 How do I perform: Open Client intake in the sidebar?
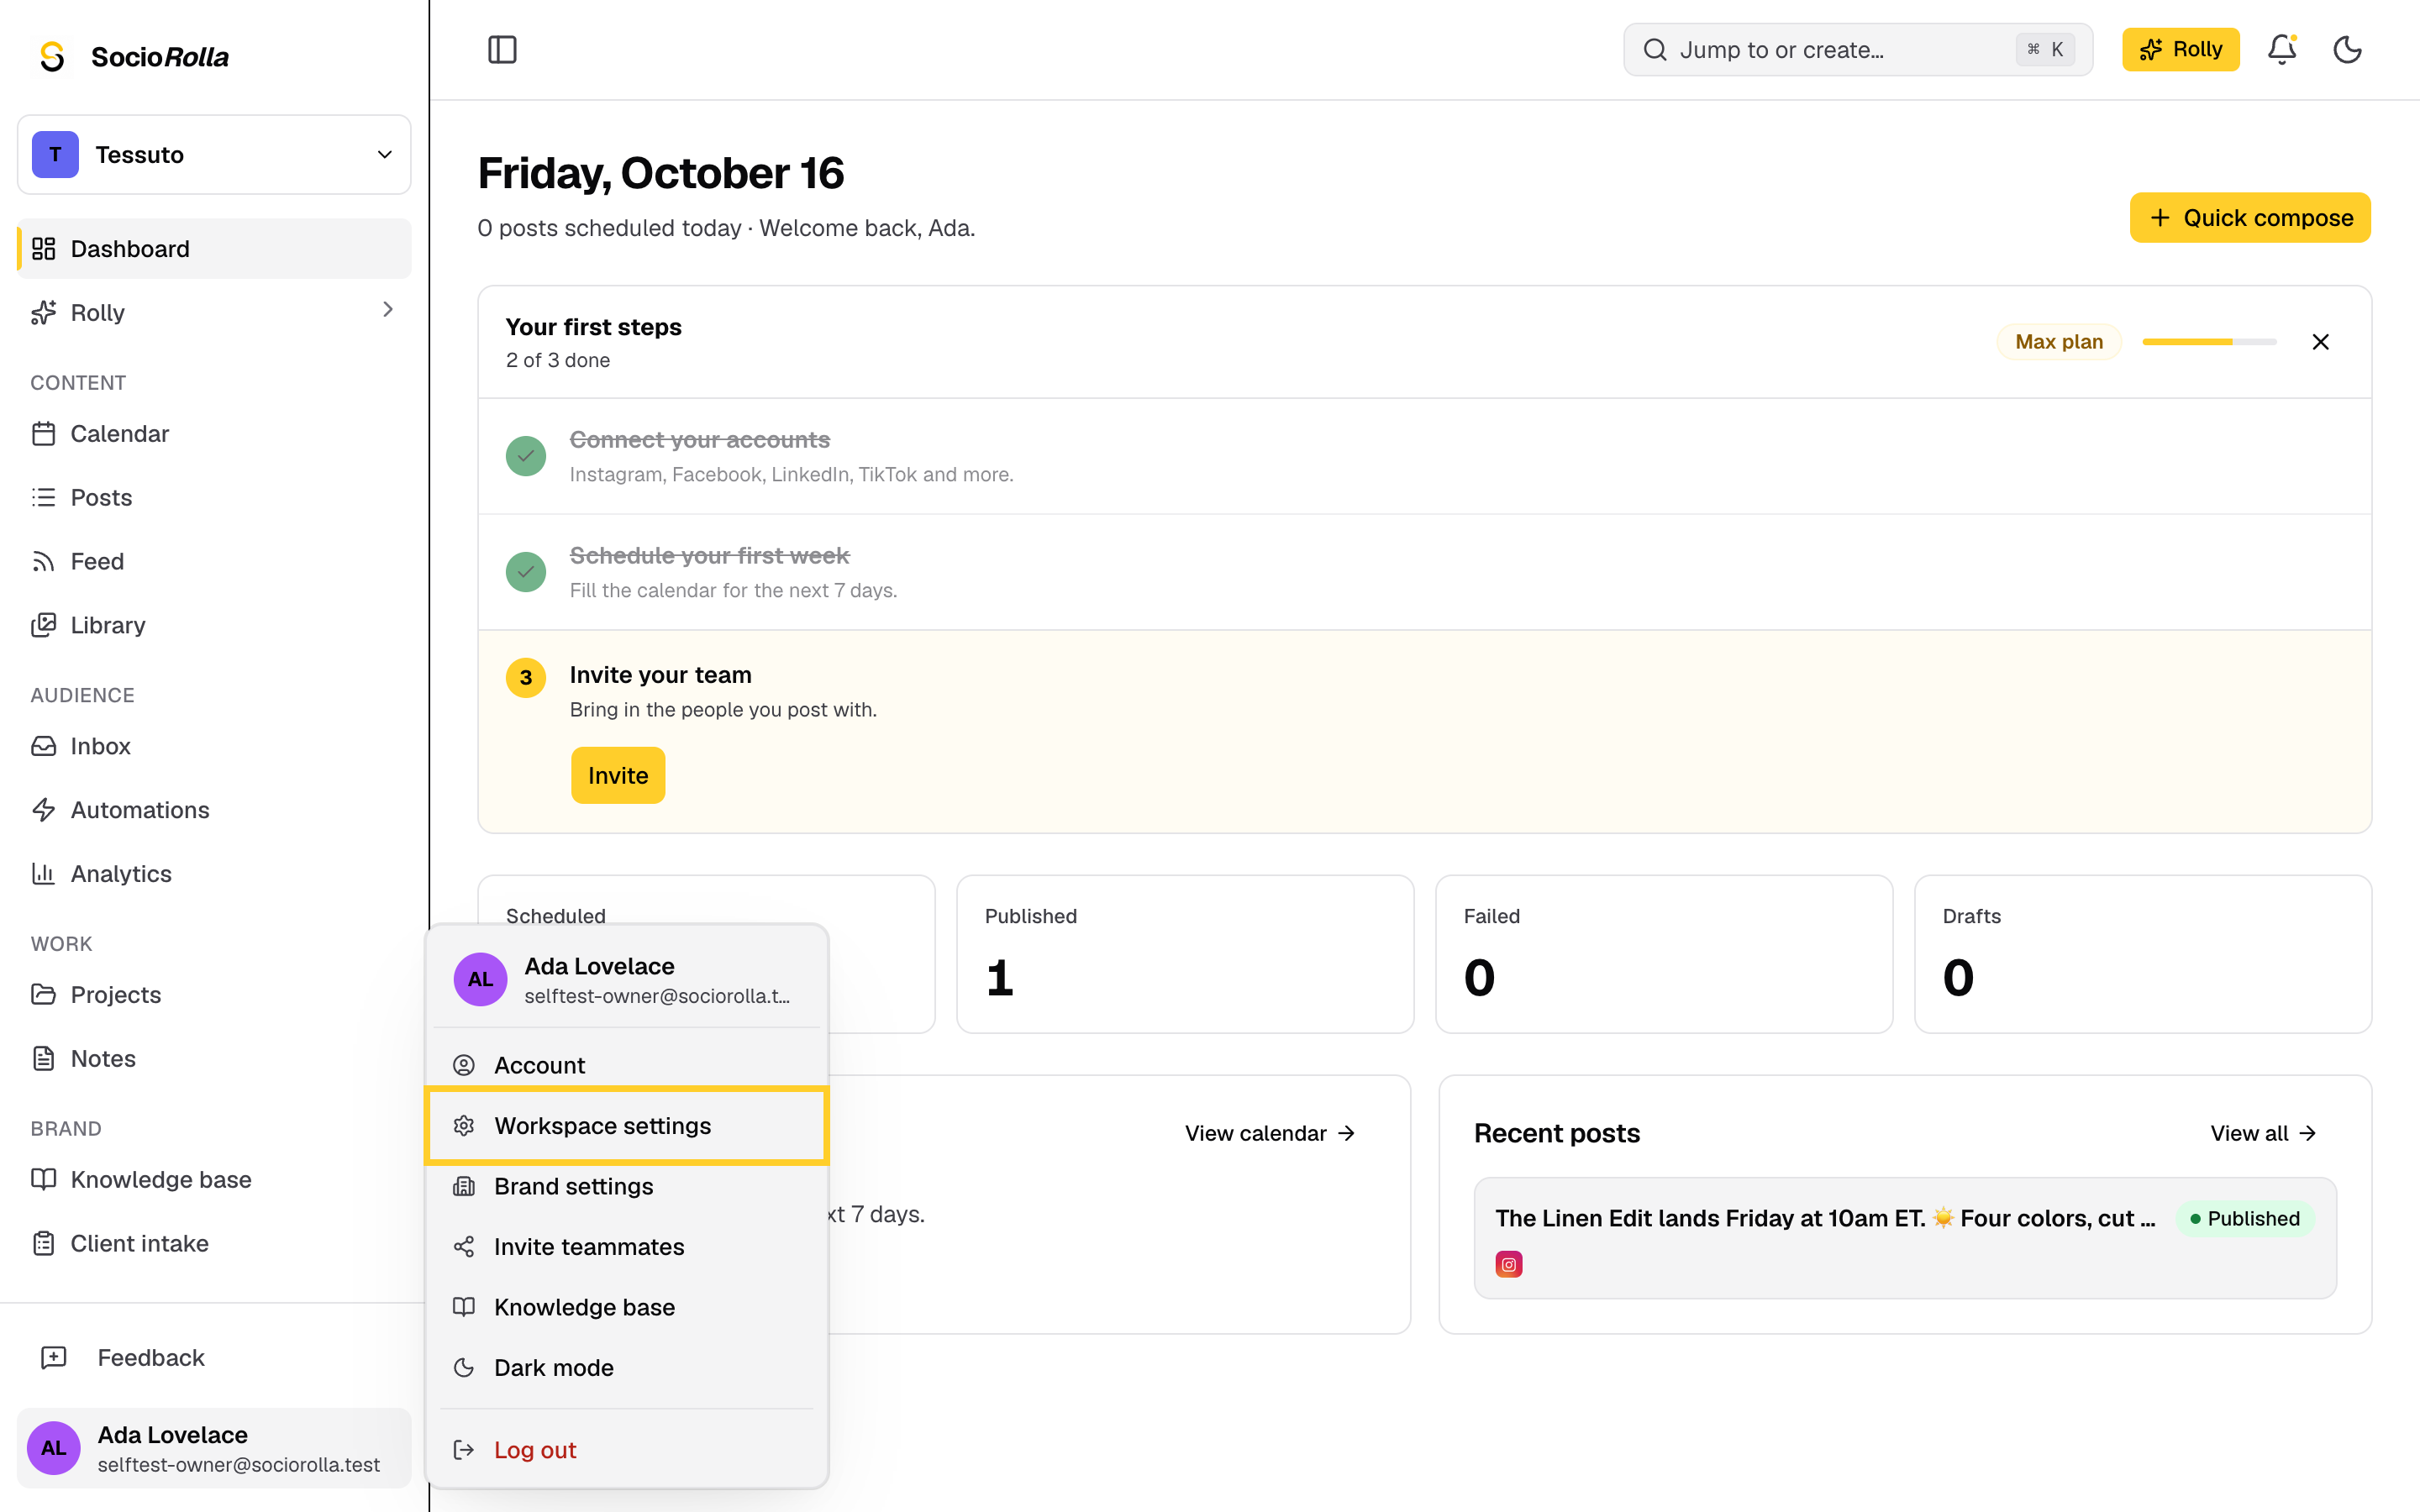[214, 1243]
